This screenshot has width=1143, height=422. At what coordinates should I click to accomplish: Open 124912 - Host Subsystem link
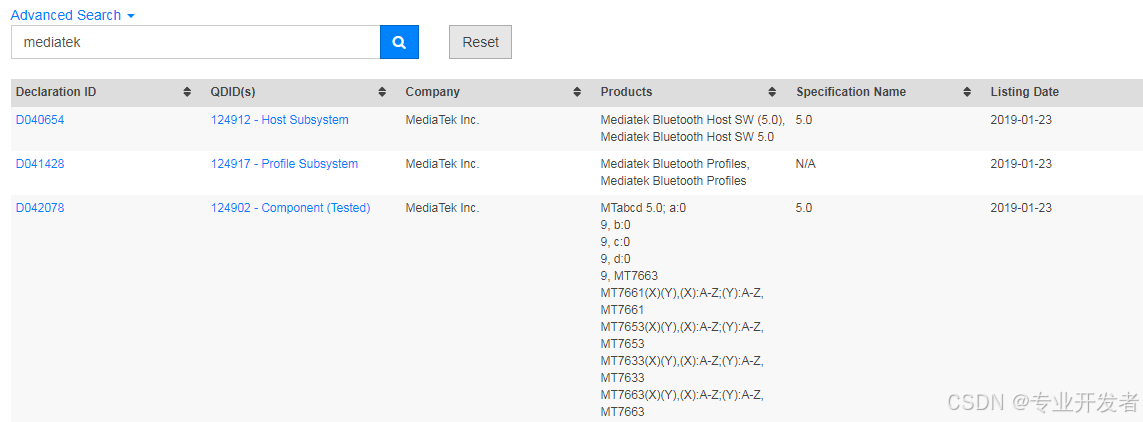coord(280,120)
